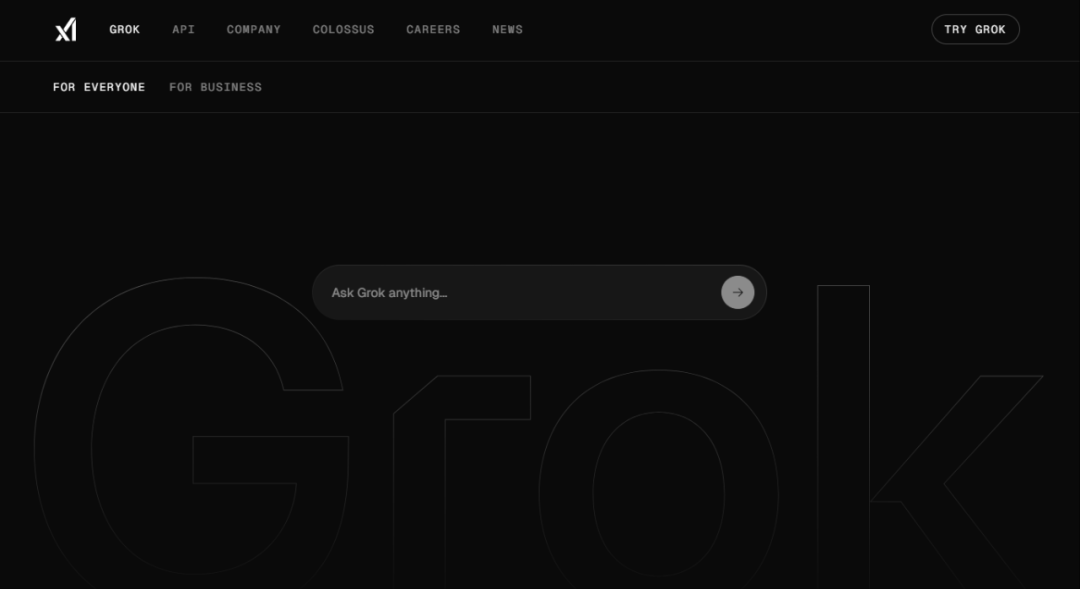Go to the API page
Viewport: 1080px width, 589px height.
tap(183, 30)
